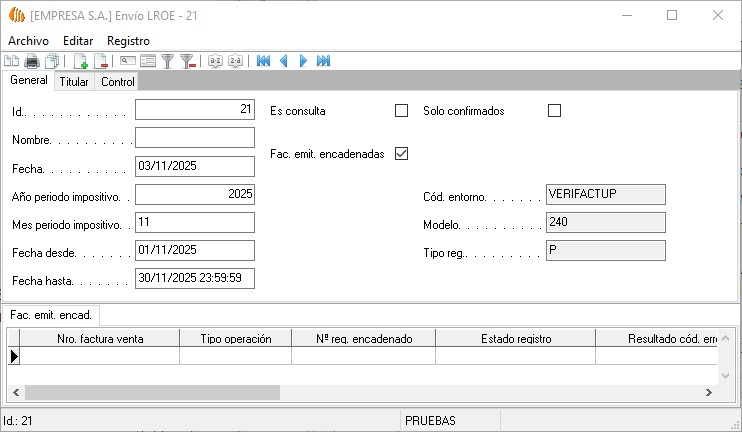Switch to the Titular tab

74,82
